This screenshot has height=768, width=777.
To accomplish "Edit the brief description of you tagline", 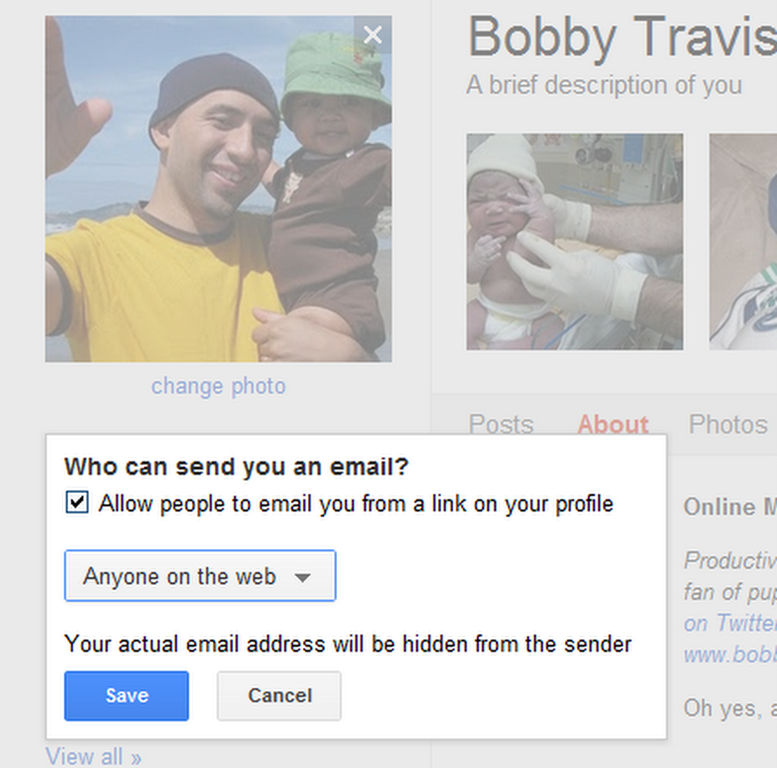I will point(604,86).
